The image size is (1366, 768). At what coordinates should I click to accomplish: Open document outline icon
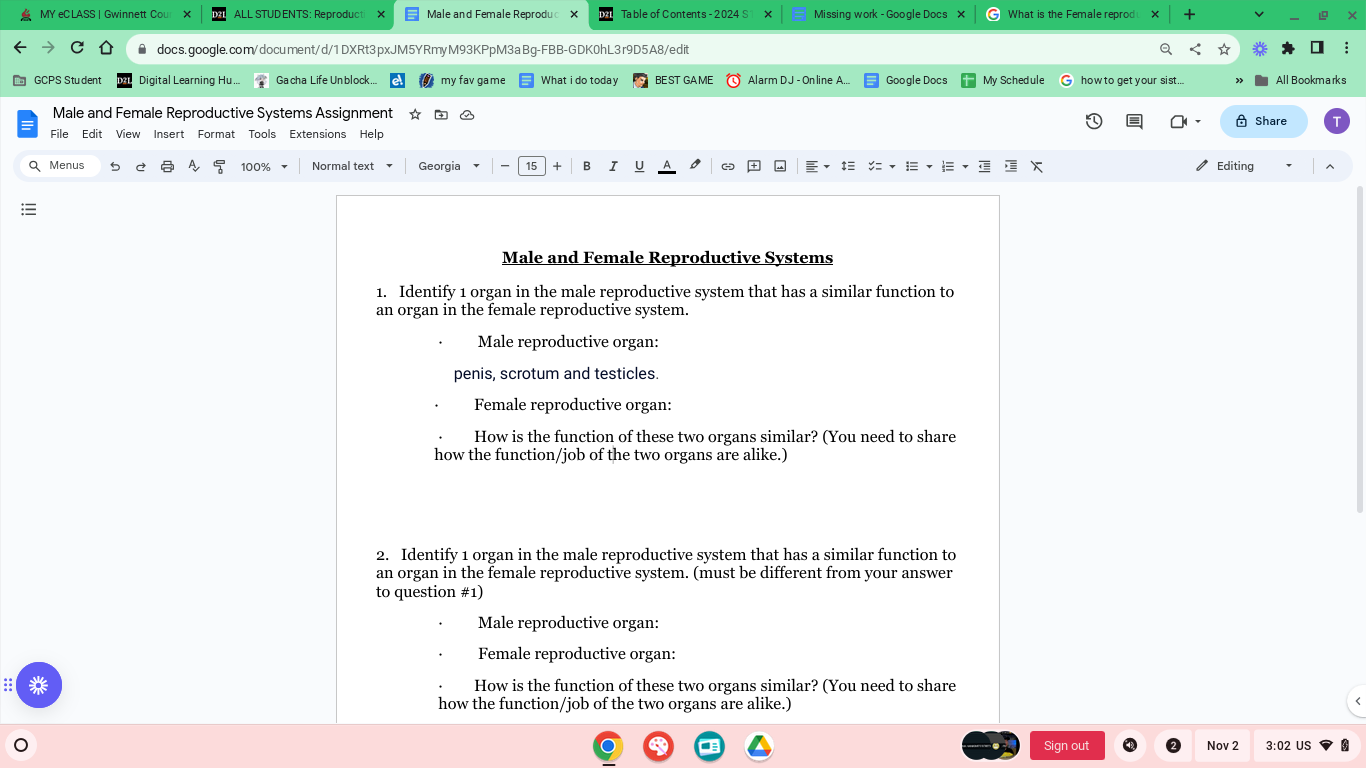(29, 209)
